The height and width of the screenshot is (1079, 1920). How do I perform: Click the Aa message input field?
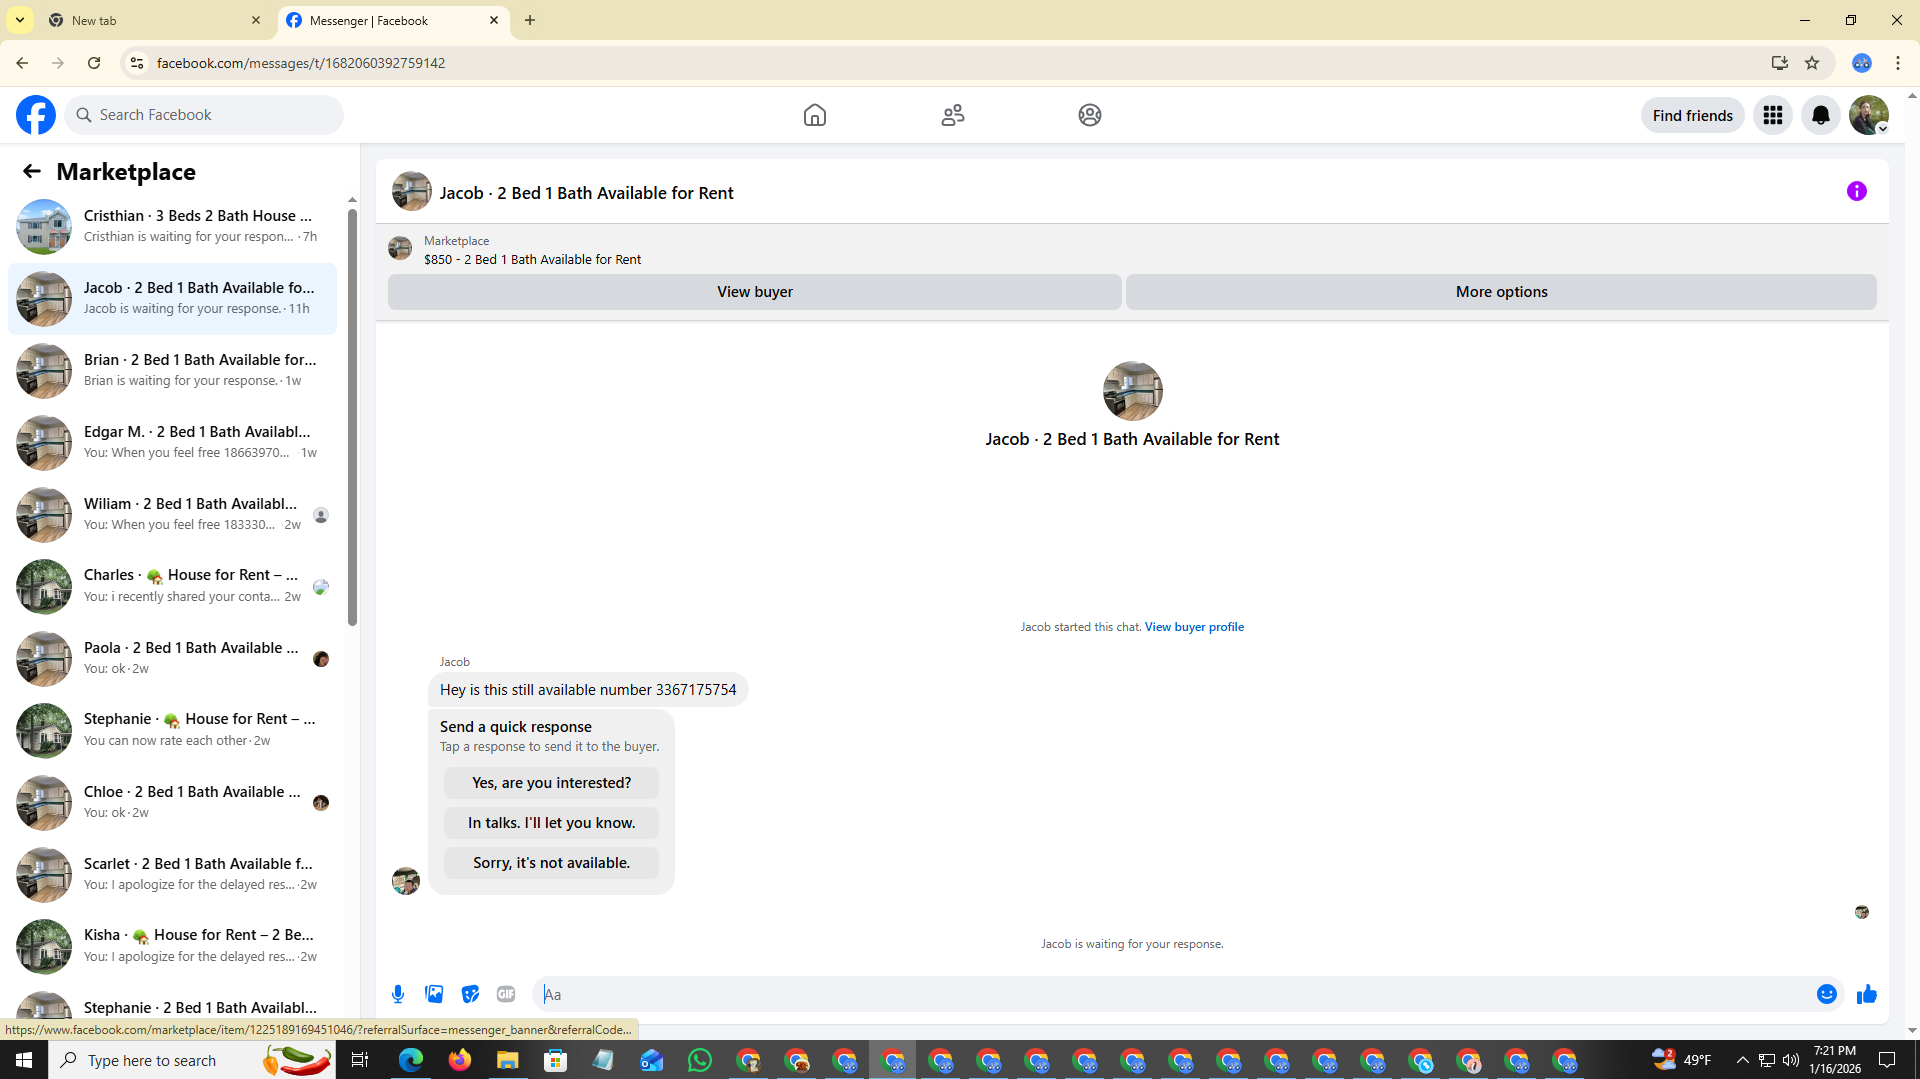(1175, 994)
